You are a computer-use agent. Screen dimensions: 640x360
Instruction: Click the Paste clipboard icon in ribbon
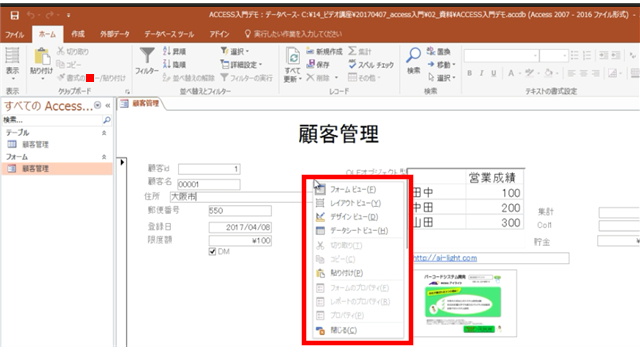pyautogui.click(x=41, y=56)
